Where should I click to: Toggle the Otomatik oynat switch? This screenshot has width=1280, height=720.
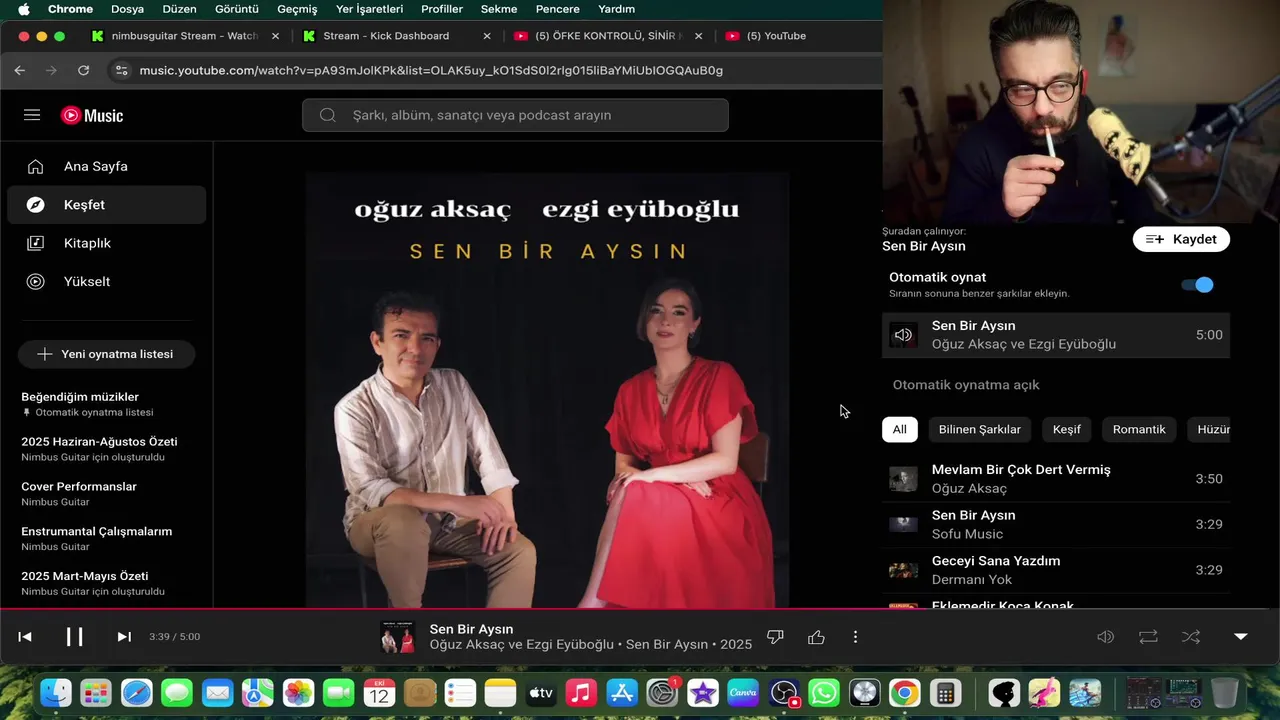pos(1197,285)
